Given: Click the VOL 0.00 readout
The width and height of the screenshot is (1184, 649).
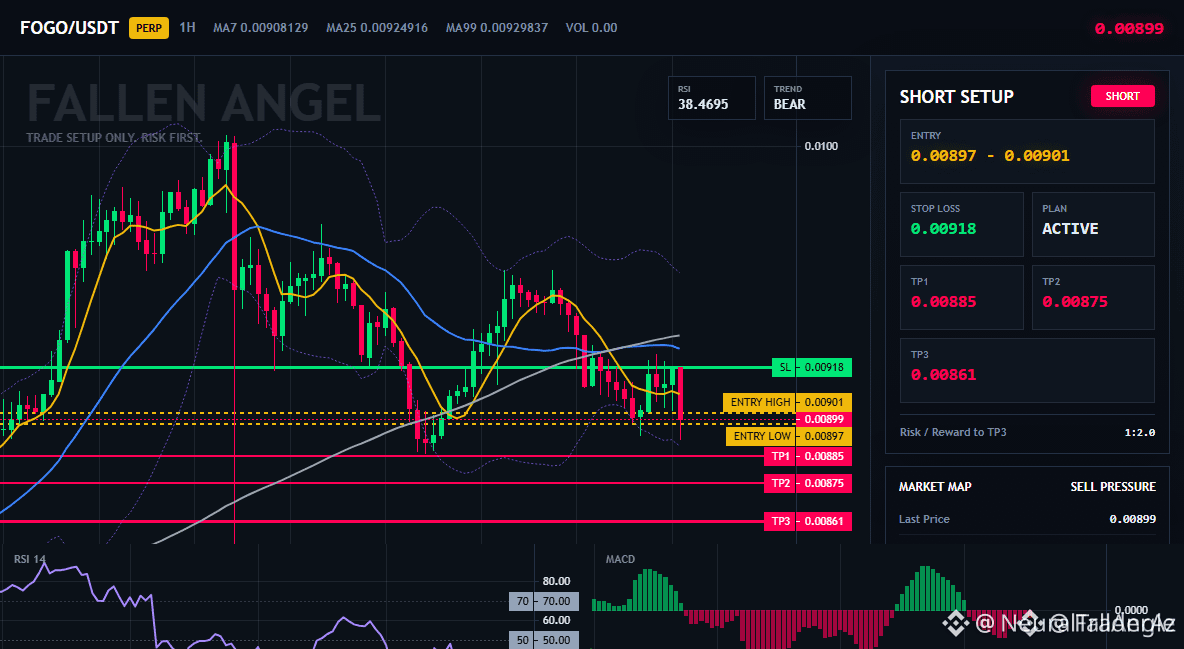Looking at the screenshot, I should click(591, 28).
